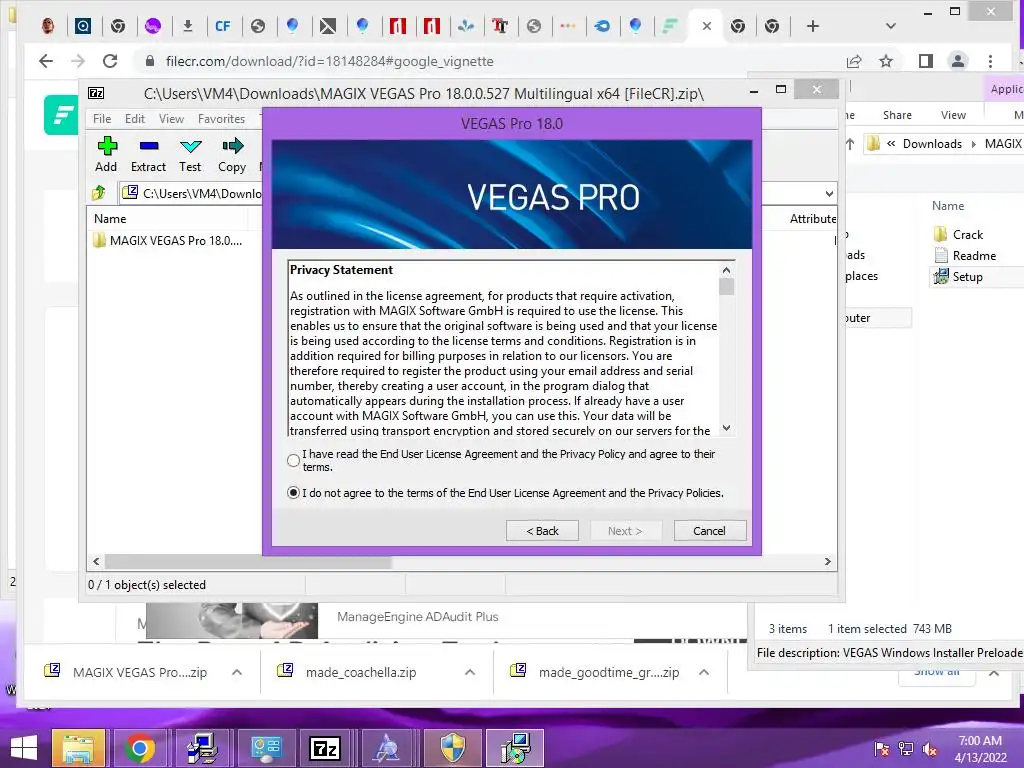1024x768 pixels.
Task: Open the 7-Zip Favorites menu
Action: pos(221,119)
